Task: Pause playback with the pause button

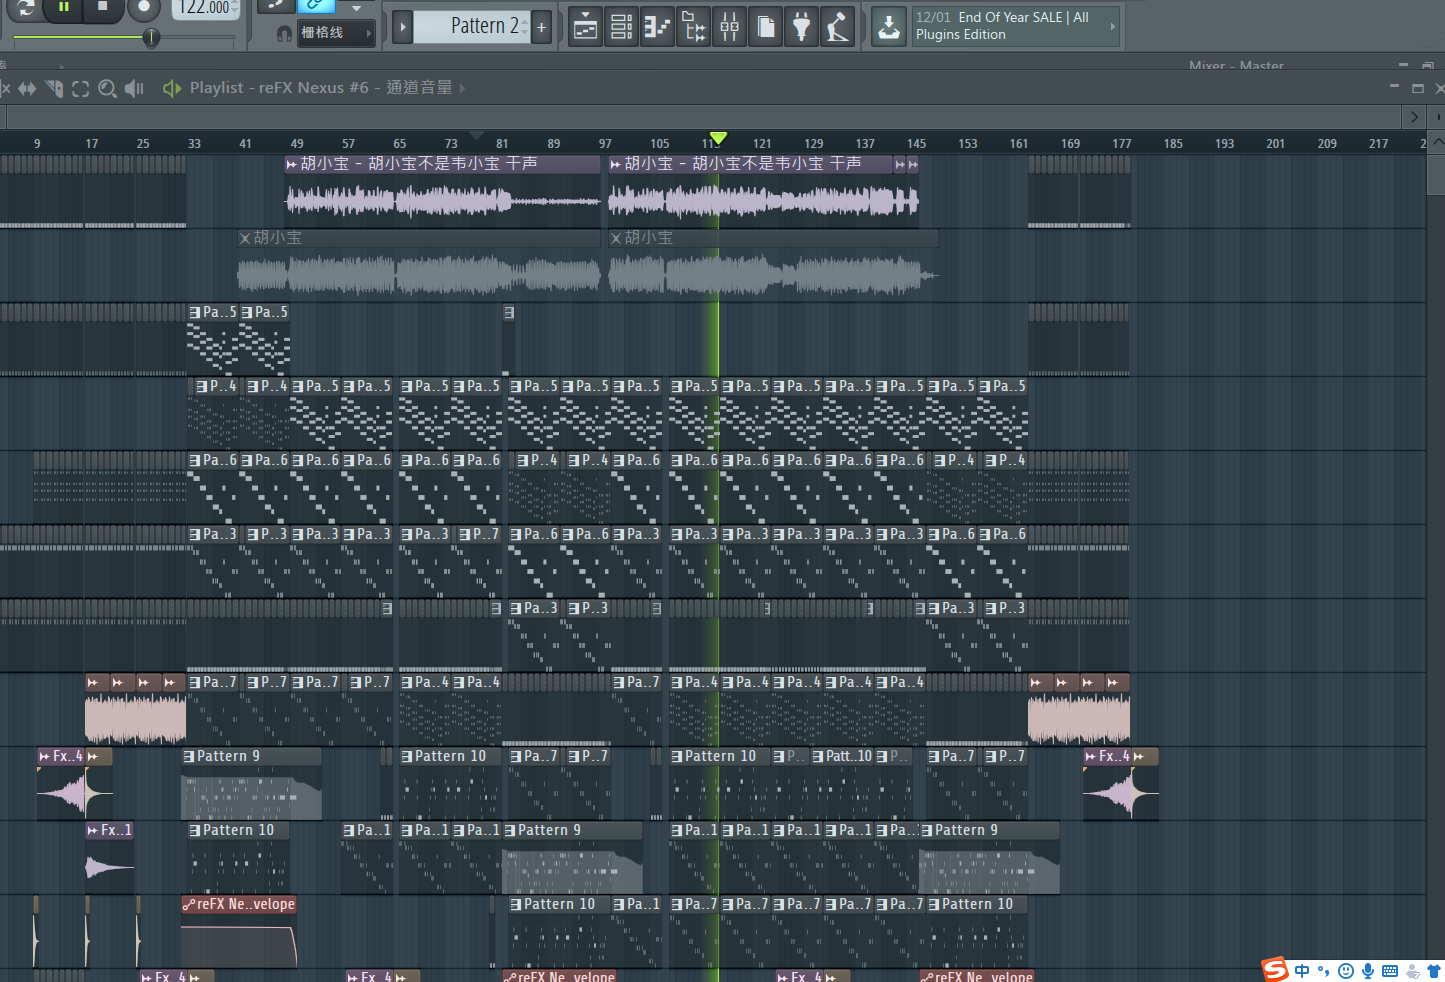Action: coord(64,8)
